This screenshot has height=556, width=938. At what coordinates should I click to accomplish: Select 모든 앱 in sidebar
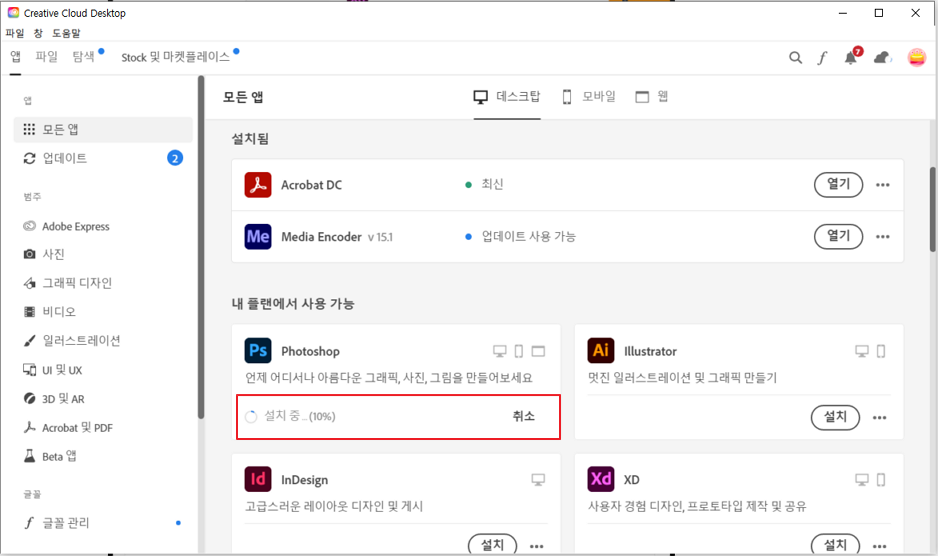pyautogui.click(x=103, y=129)
